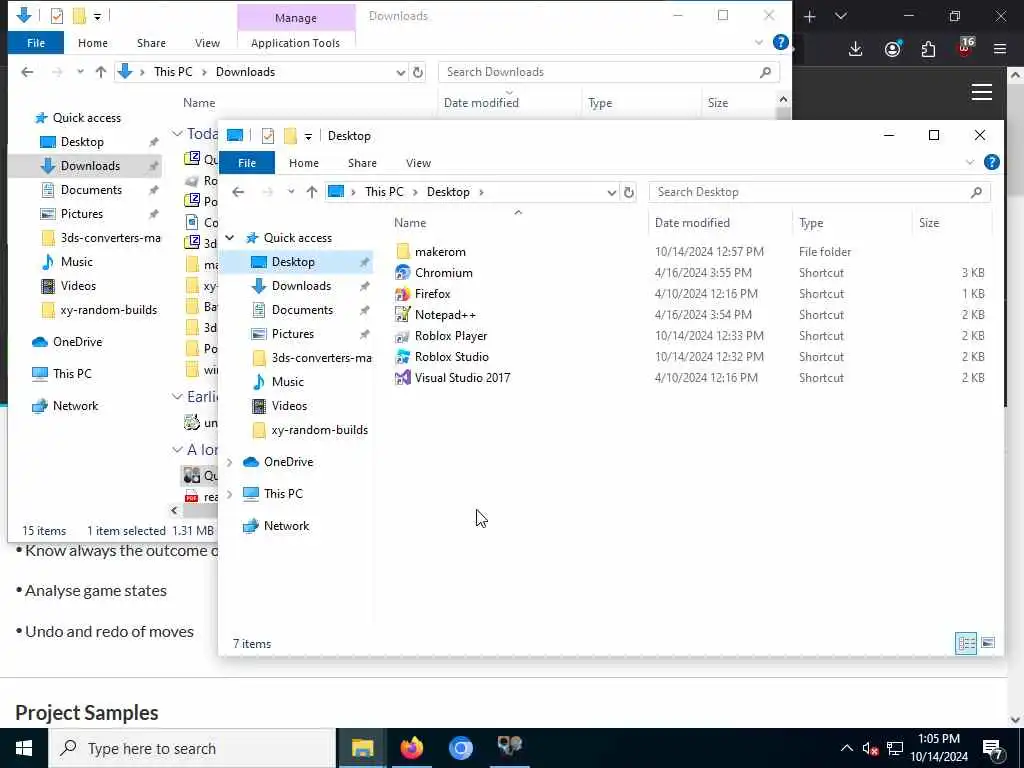Click the Windows Start button
Viewport: 1024px width, 768px height.
pos(24,748)
